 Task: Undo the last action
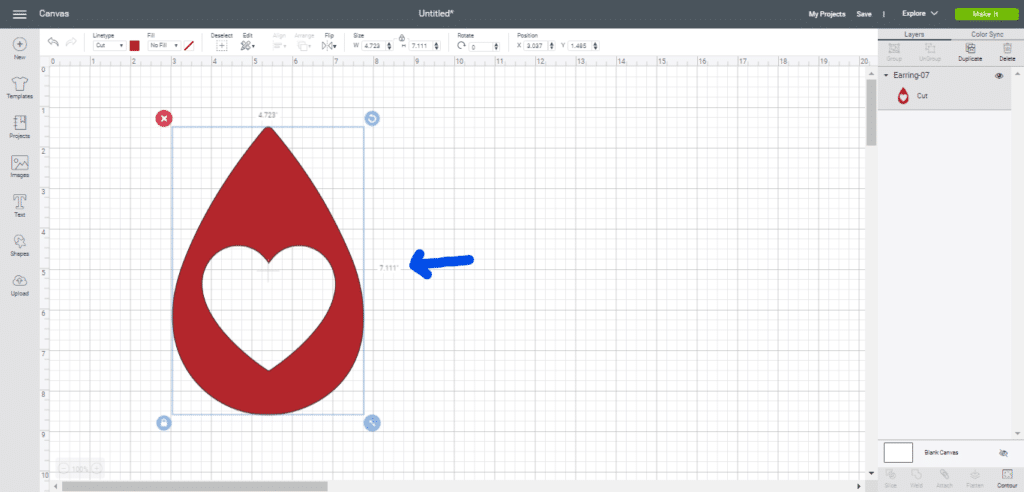[x=53, y=43]
